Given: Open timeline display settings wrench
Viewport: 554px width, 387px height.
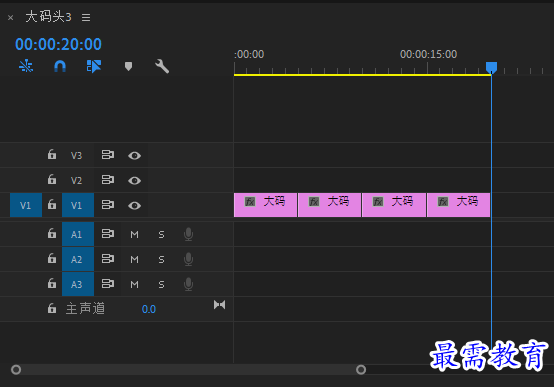Looking at the screenshot, I should [162, 66].
